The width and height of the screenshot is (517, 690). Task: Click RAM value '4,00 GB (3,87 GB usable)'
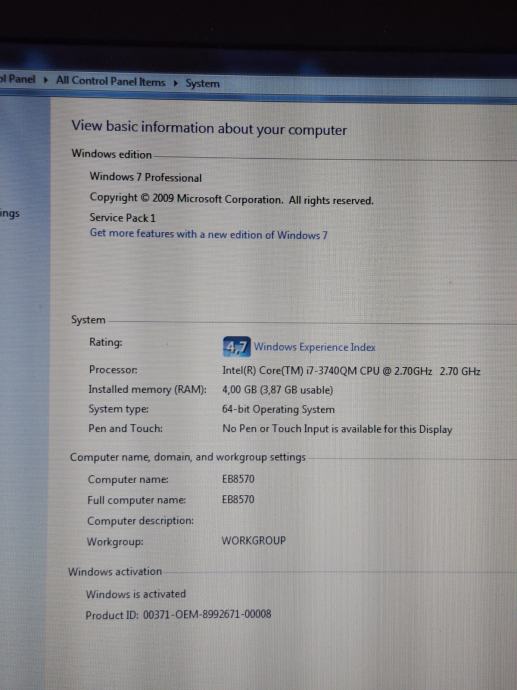tap(278, 390)
